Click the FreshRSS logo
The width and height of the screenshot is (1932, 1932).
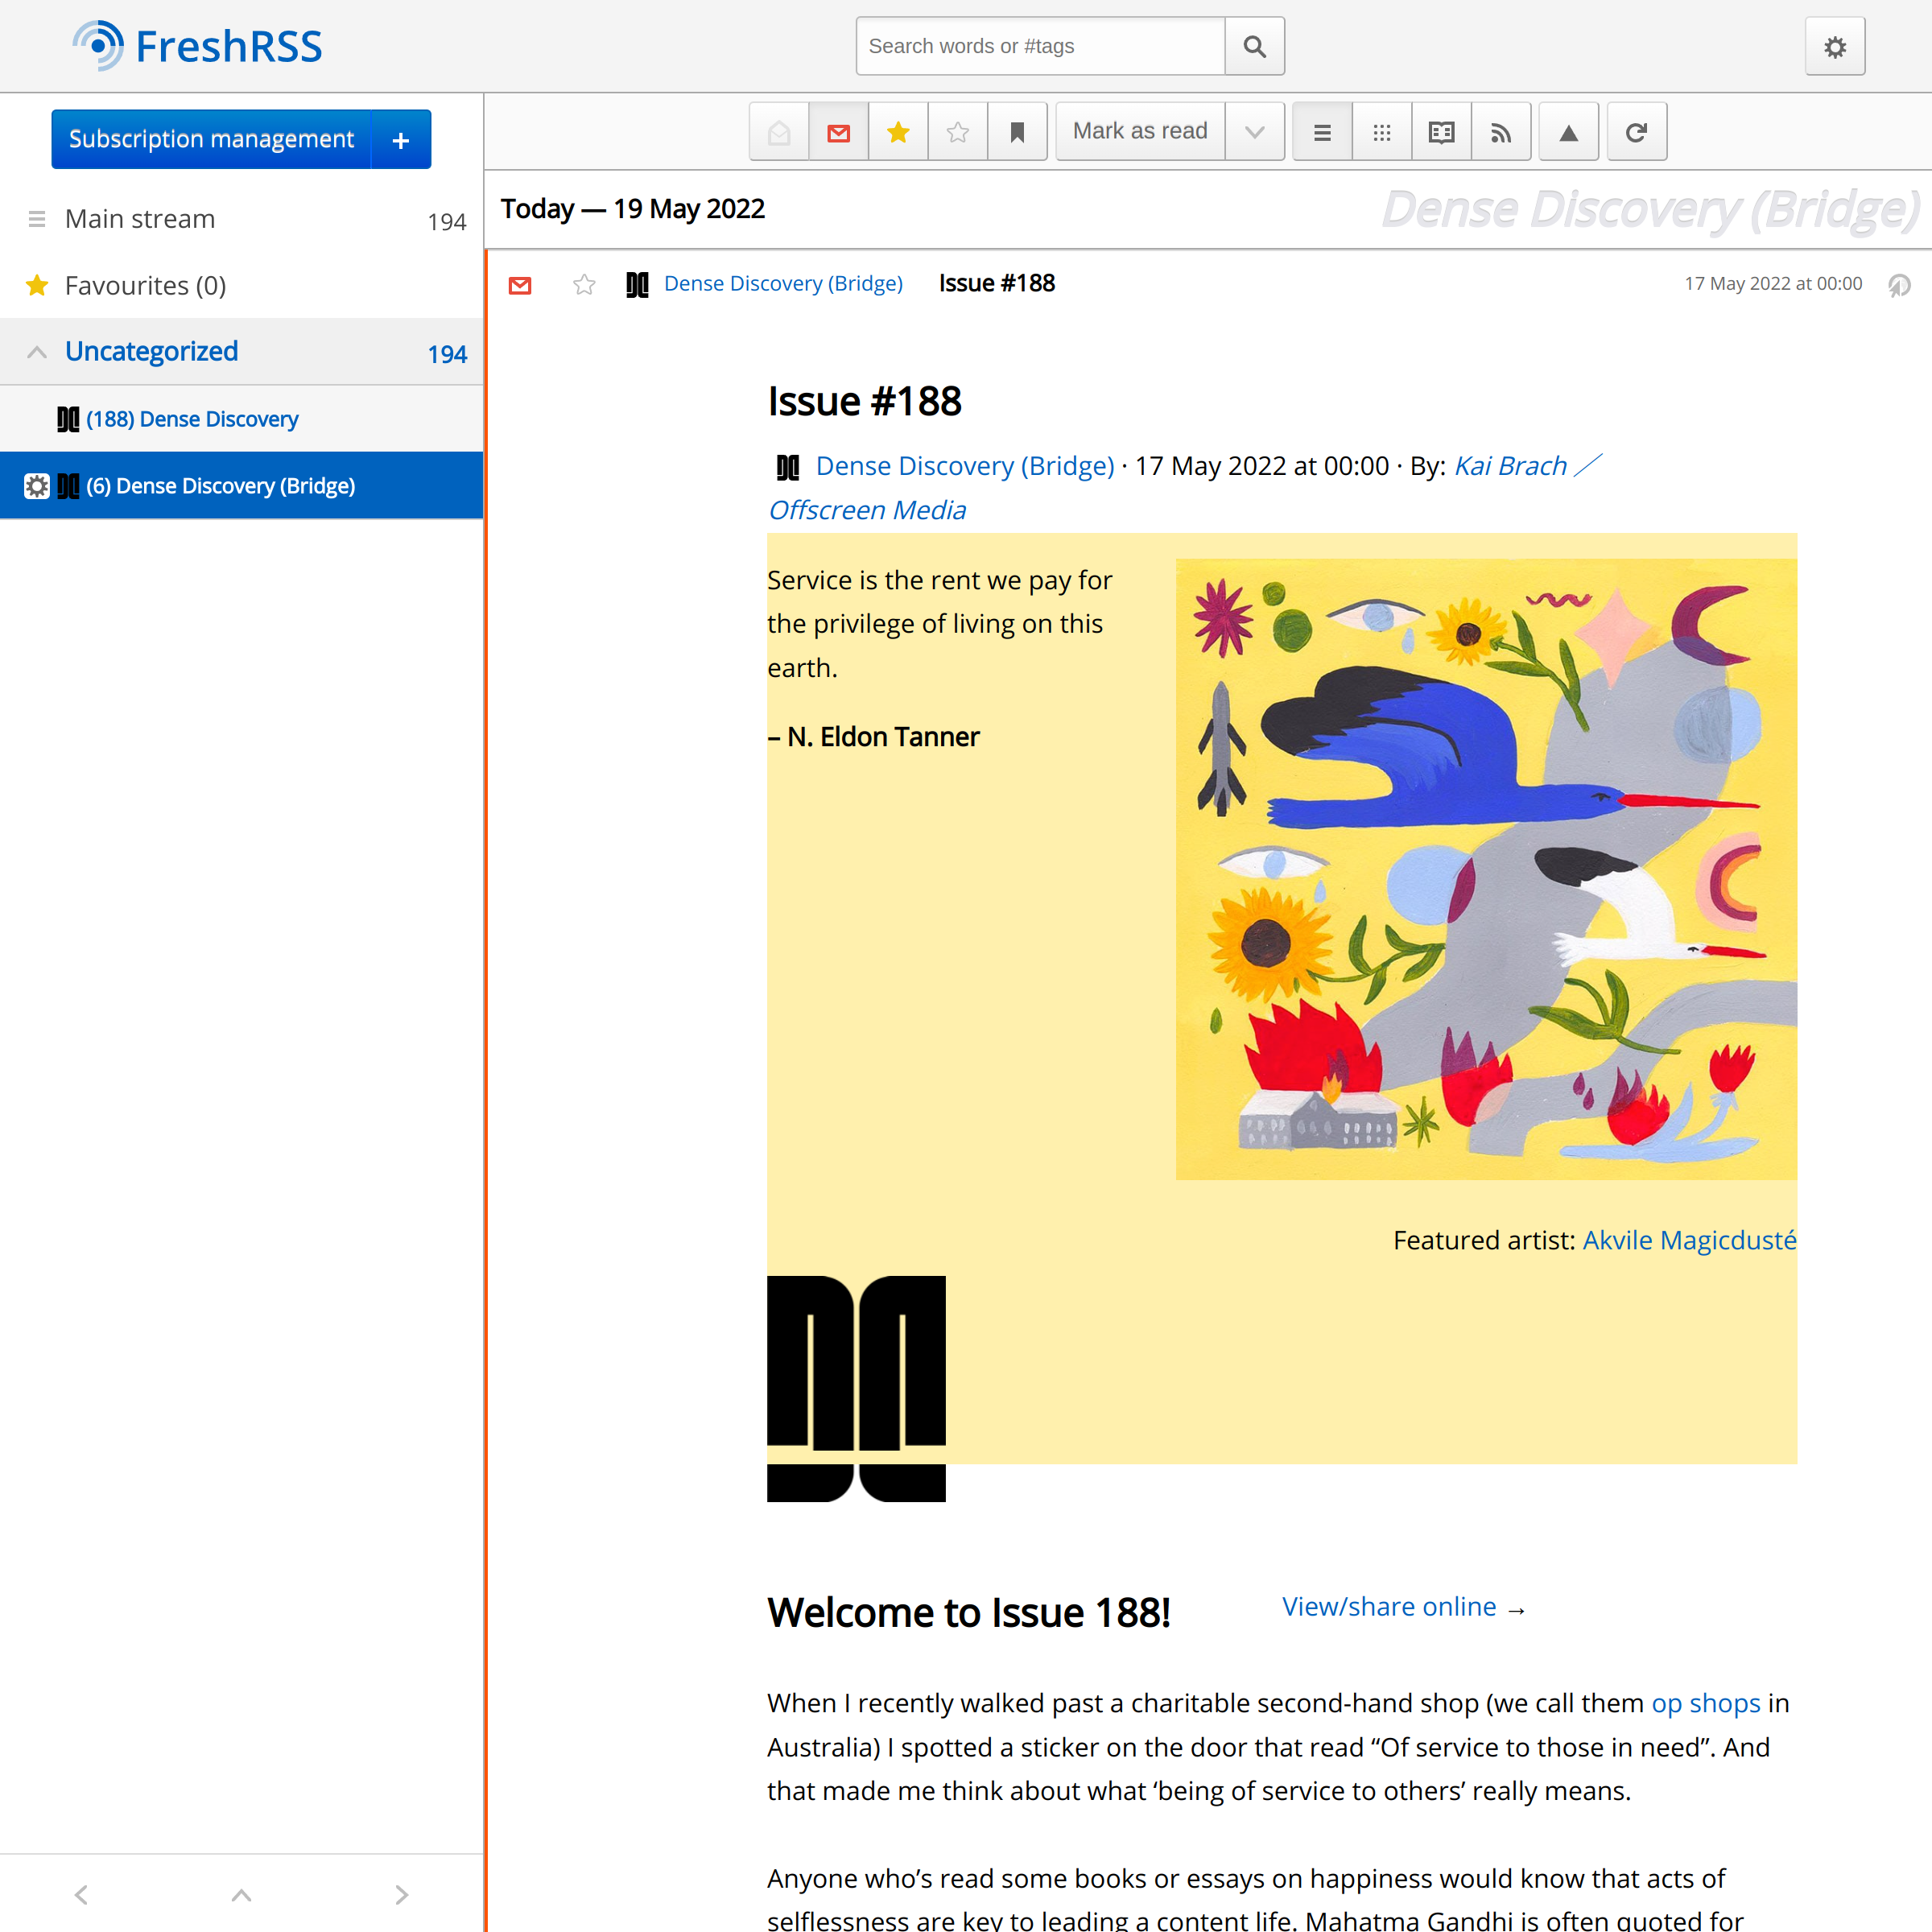click(197, 46)
